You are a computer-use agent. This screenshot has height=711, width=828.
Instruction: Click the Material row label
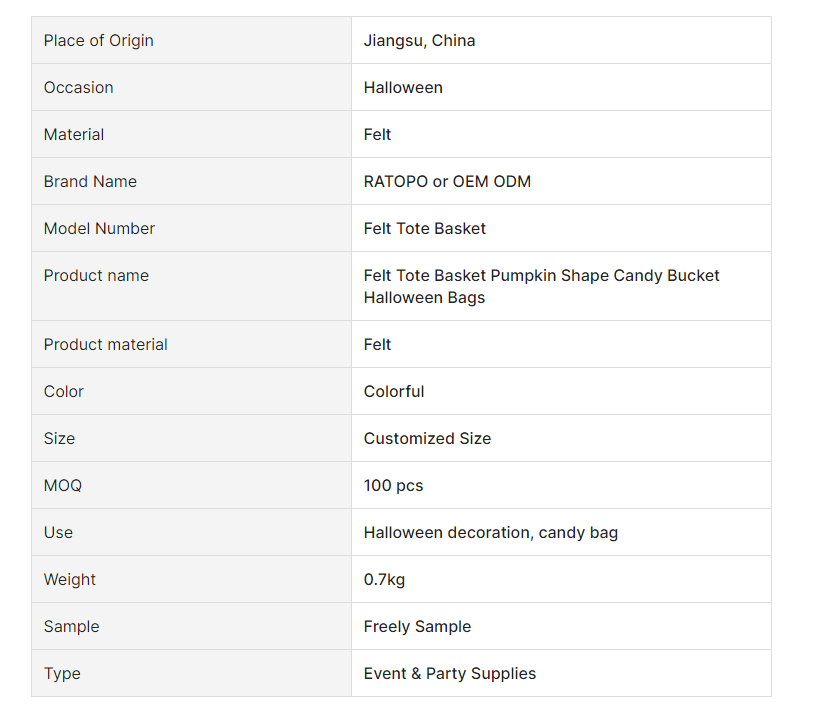tap(74, 135)
